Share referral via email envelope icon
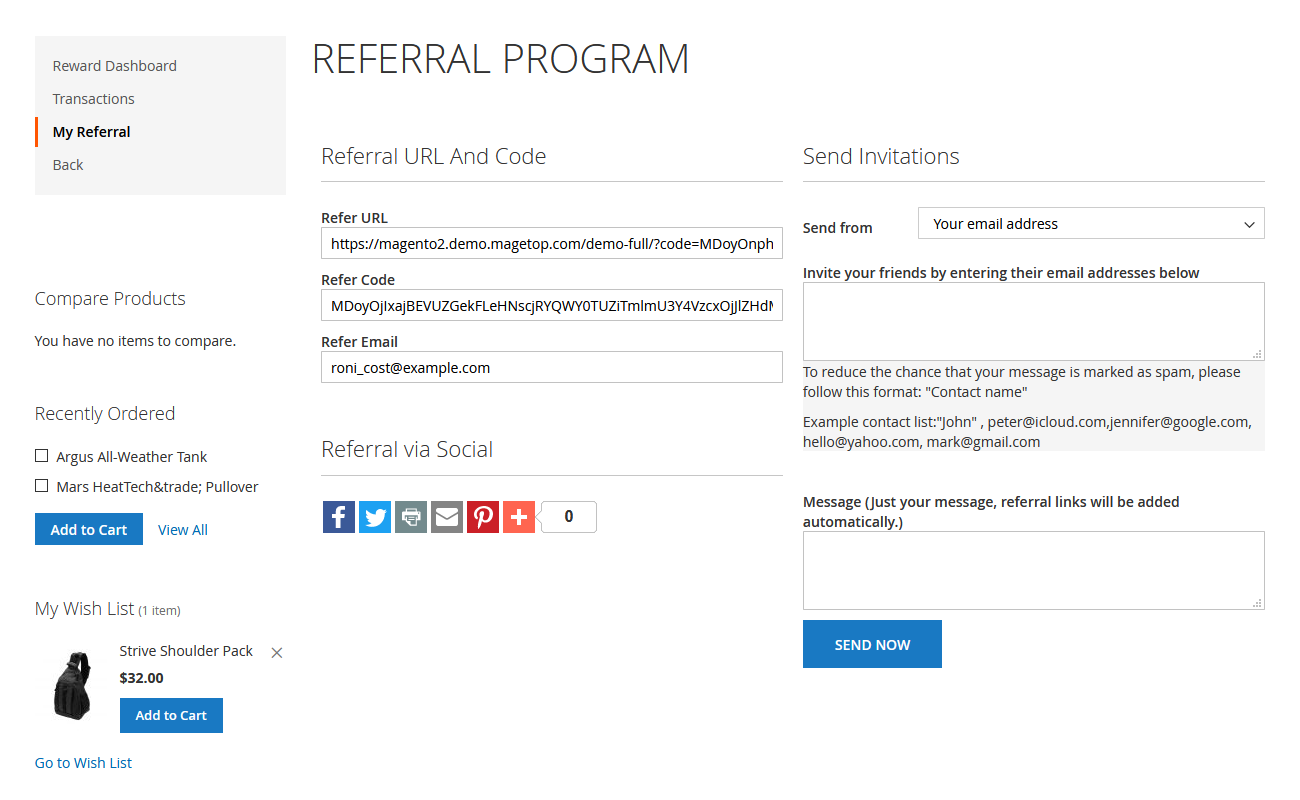 click(x=447, y=517)
